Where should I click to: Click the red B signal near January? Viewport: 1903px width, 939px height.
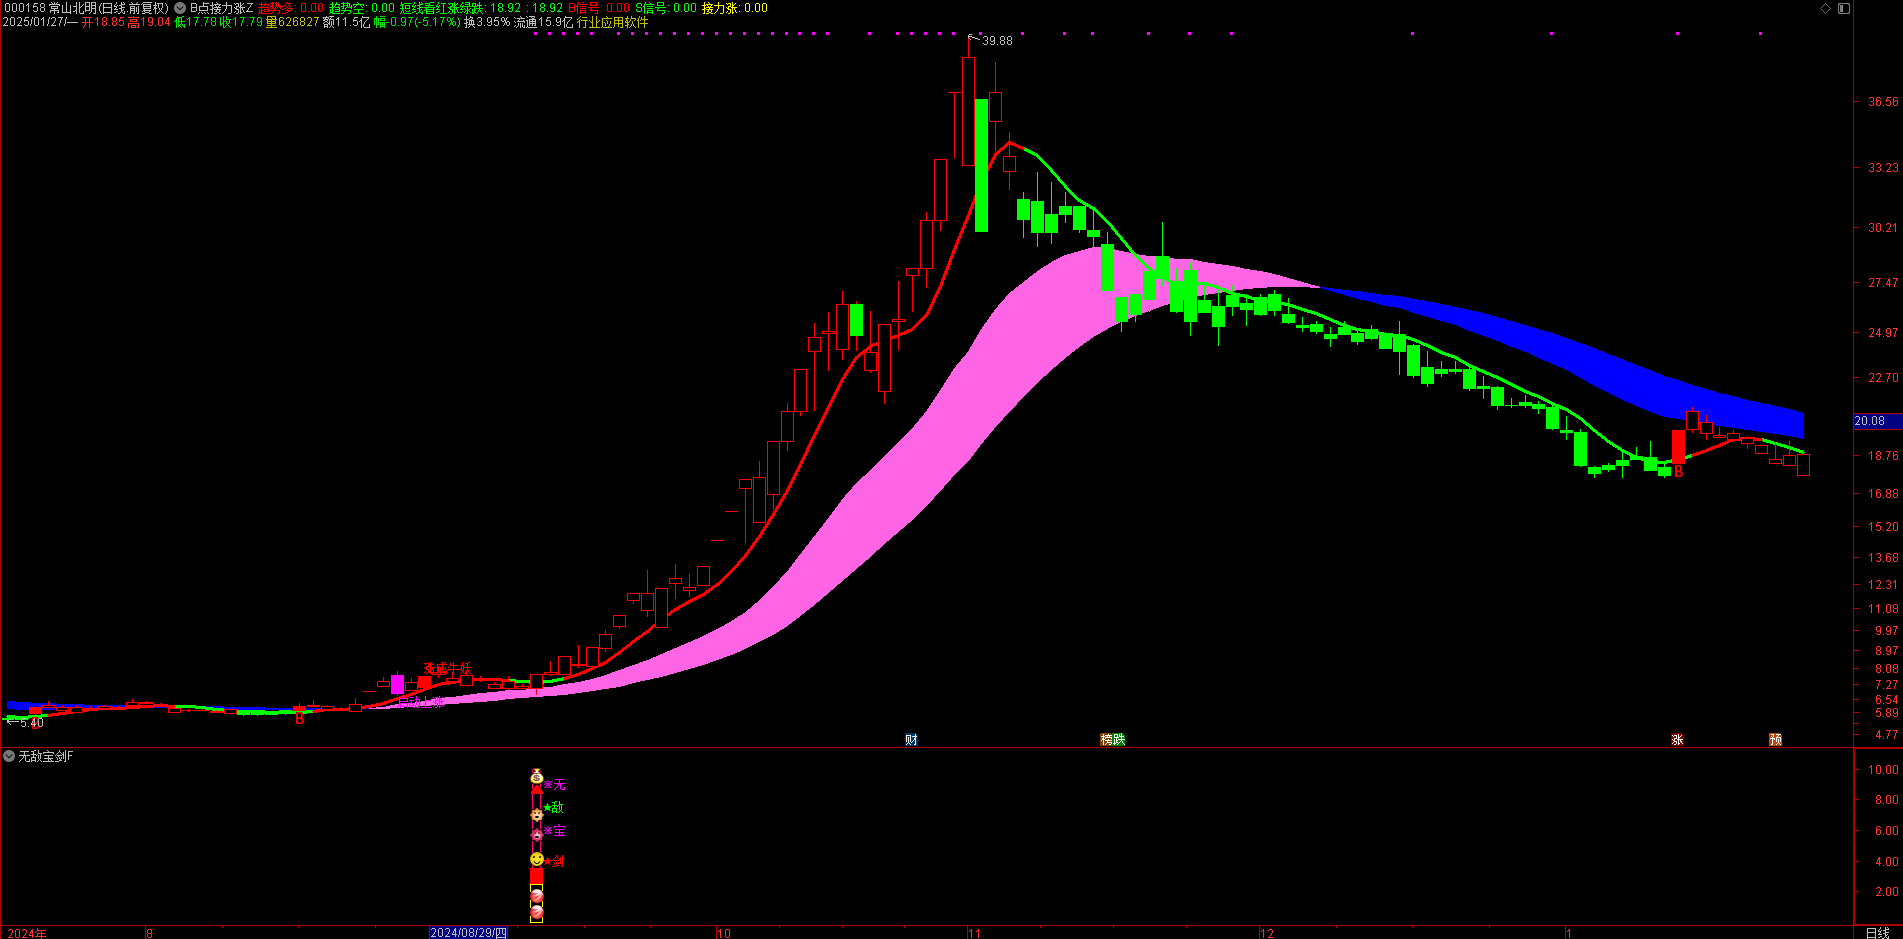coord(1679,472)
